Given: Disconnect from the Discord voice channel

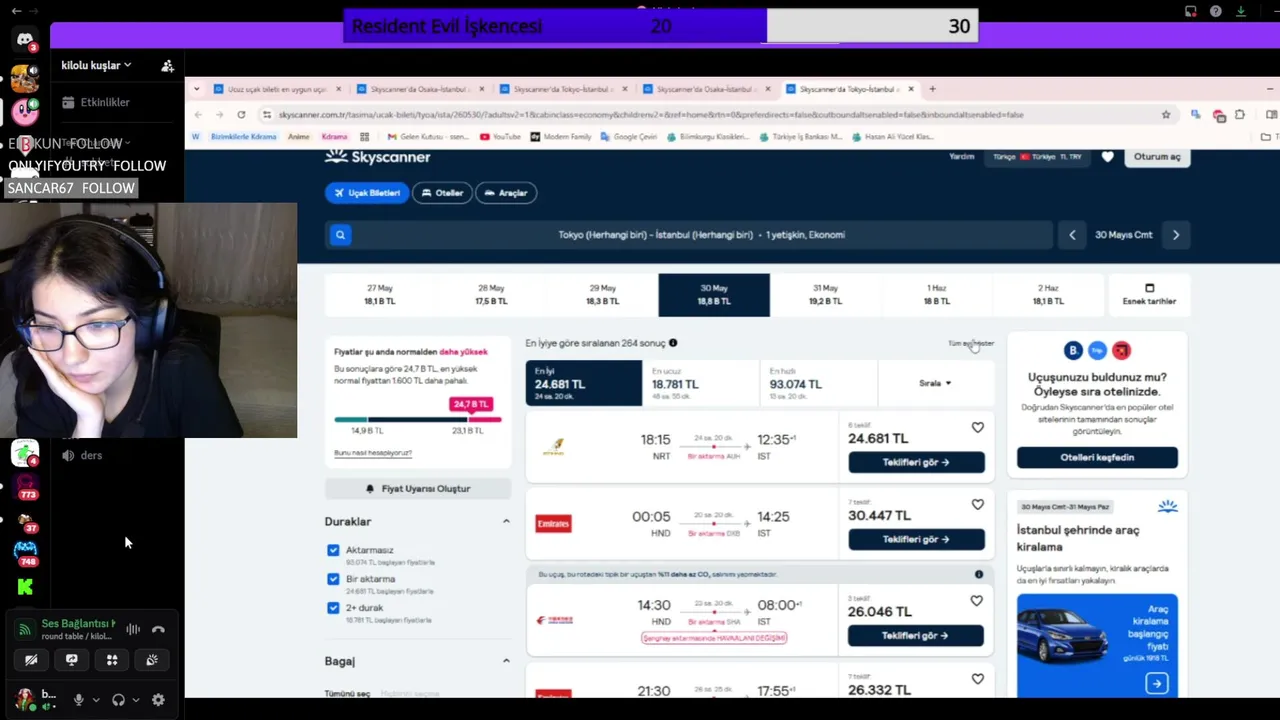Looking at the screenshot, I should pyautogui.click(x=158, y=630).
